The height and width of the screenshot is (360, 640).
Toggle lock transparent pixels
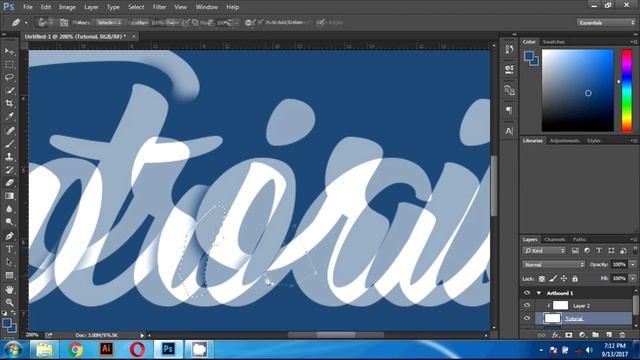click(542, 279)
